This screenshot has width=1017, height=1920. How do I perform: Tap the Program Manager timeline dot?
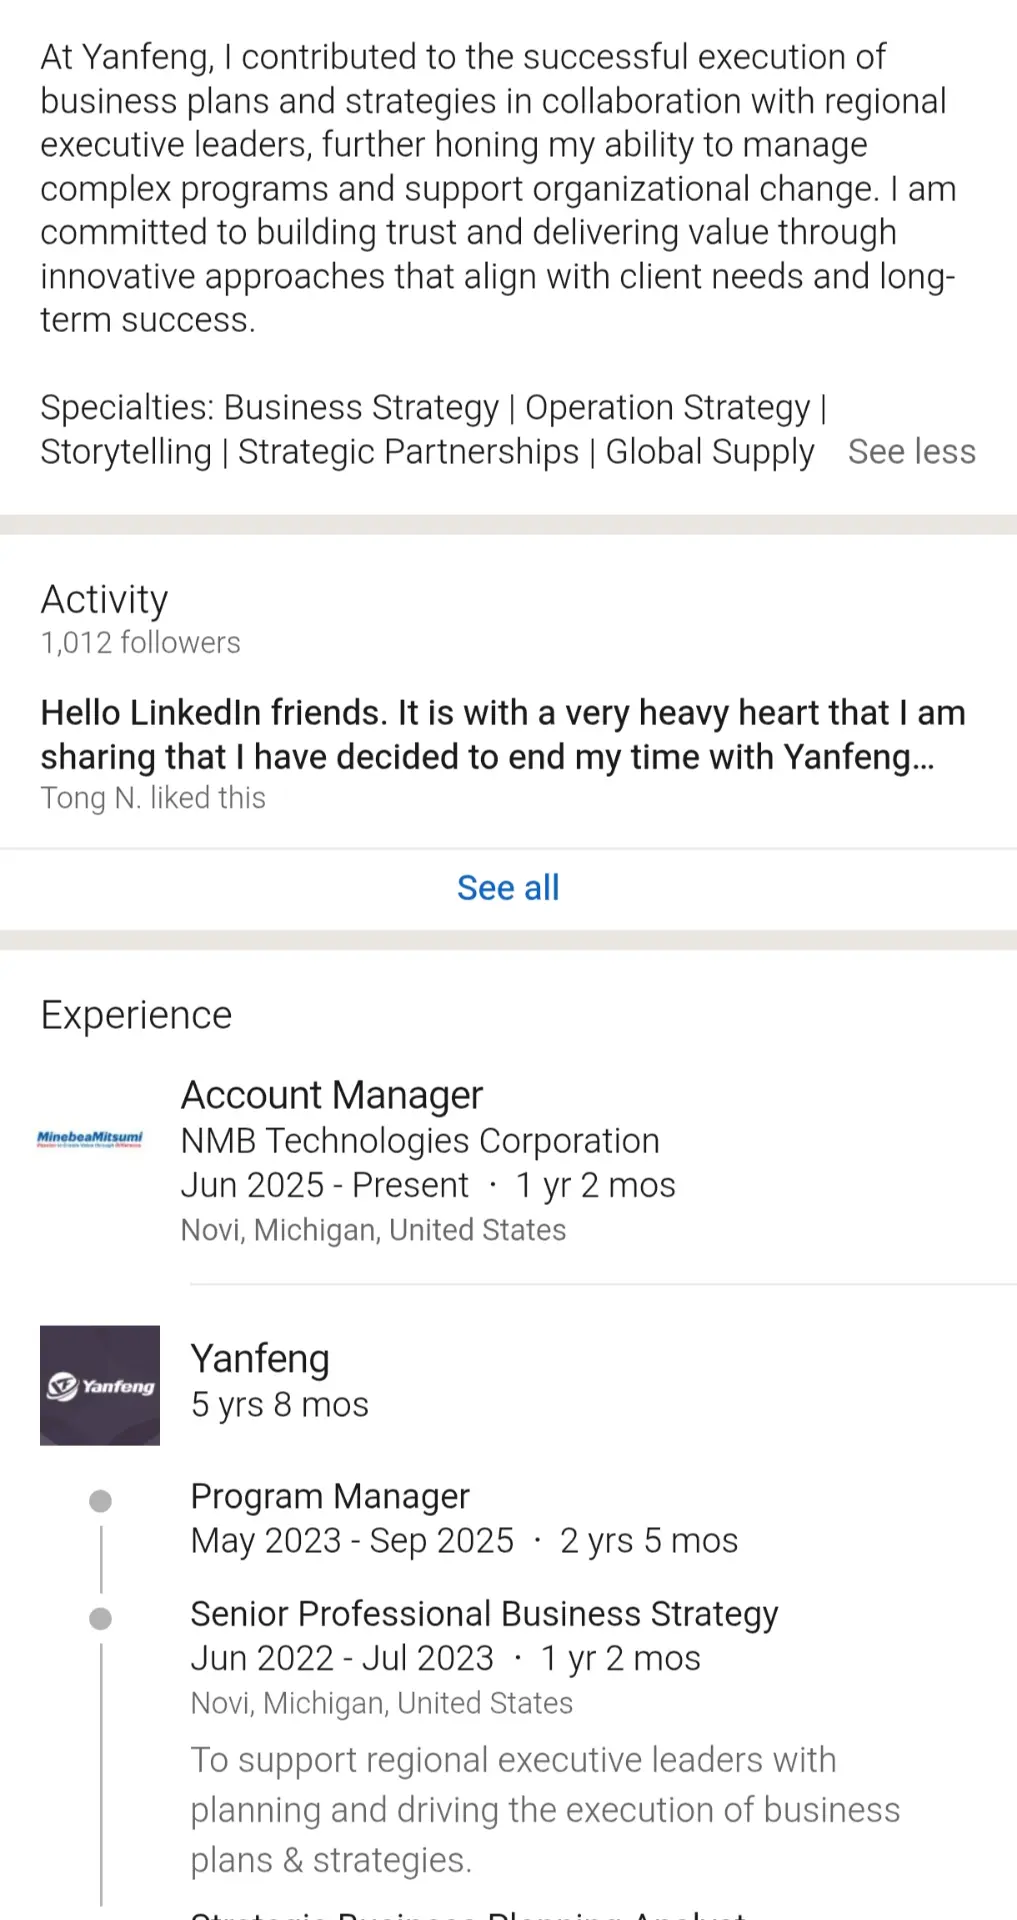(x=100, y=1501)
